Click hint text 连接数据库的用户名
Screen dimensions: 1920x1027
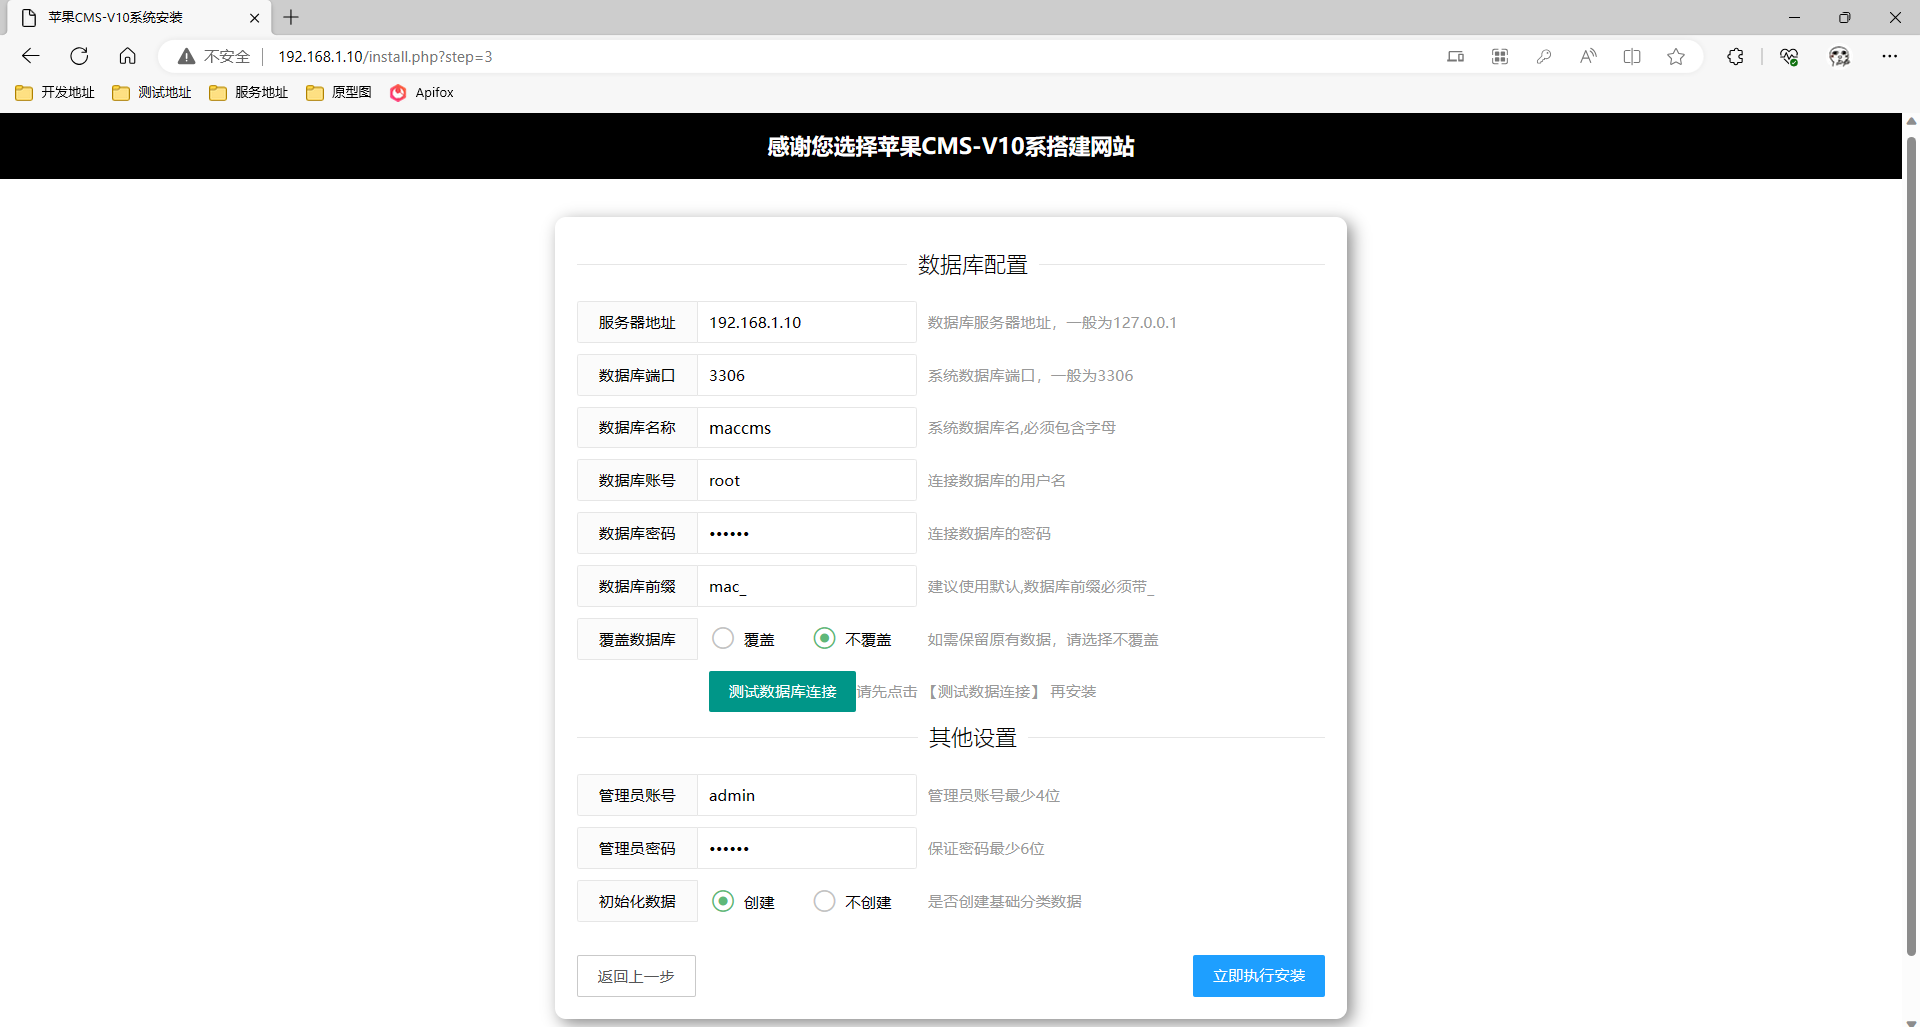tap(996, 480)
